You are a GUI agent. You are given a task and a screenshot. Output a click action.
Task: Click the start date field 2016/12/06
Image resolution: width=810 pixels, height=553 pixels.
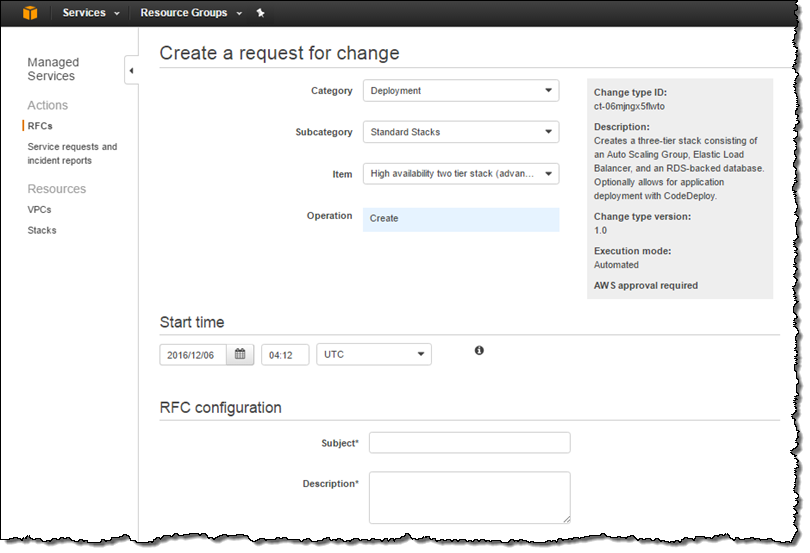[193, 354]
